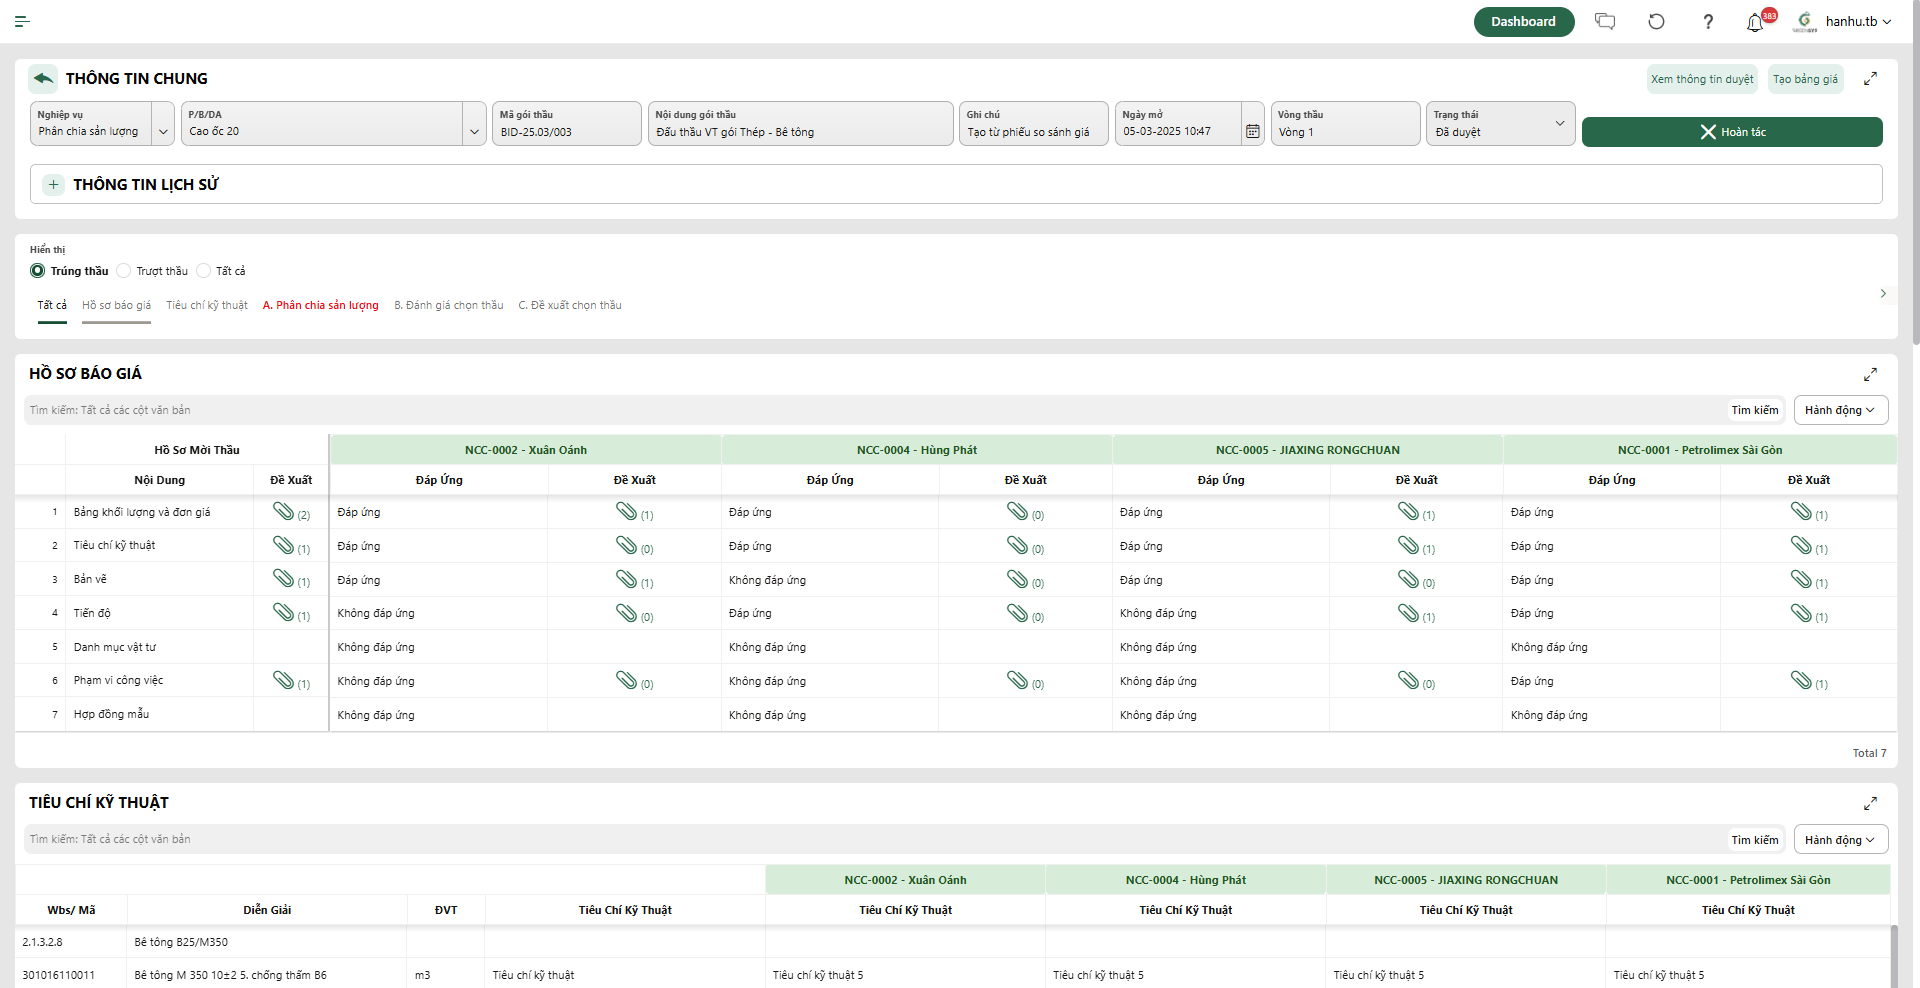Switch to the Tất cả tab
Viewport: 1920px width, 988px height.
click(52, 305)
